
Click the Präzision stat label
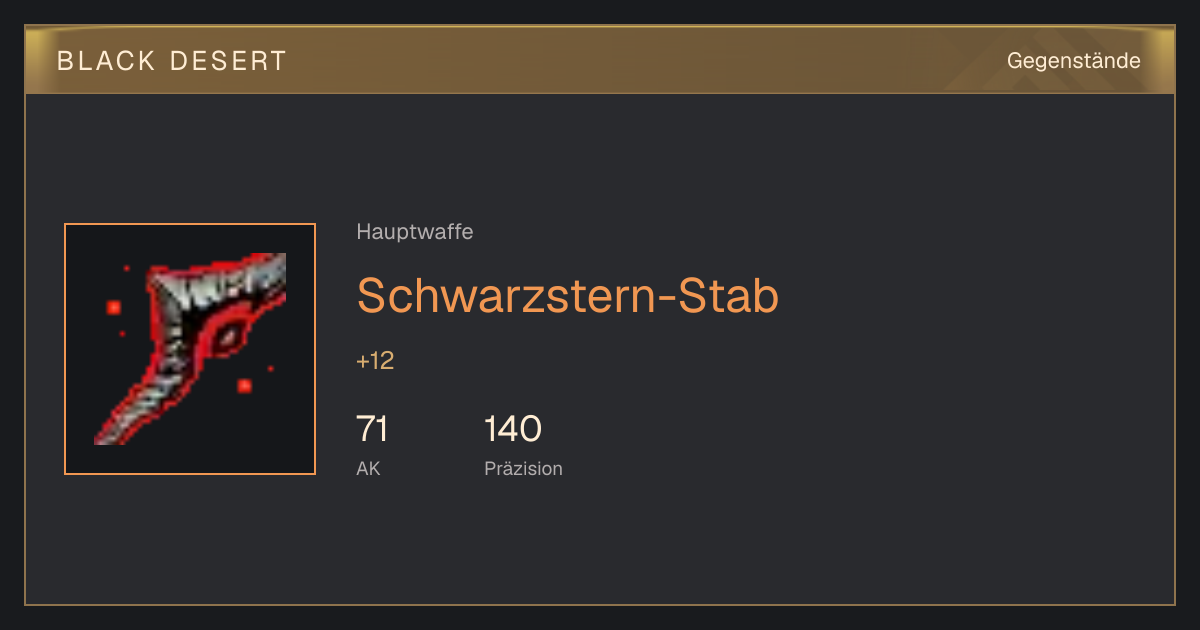[x=523, y=468]
